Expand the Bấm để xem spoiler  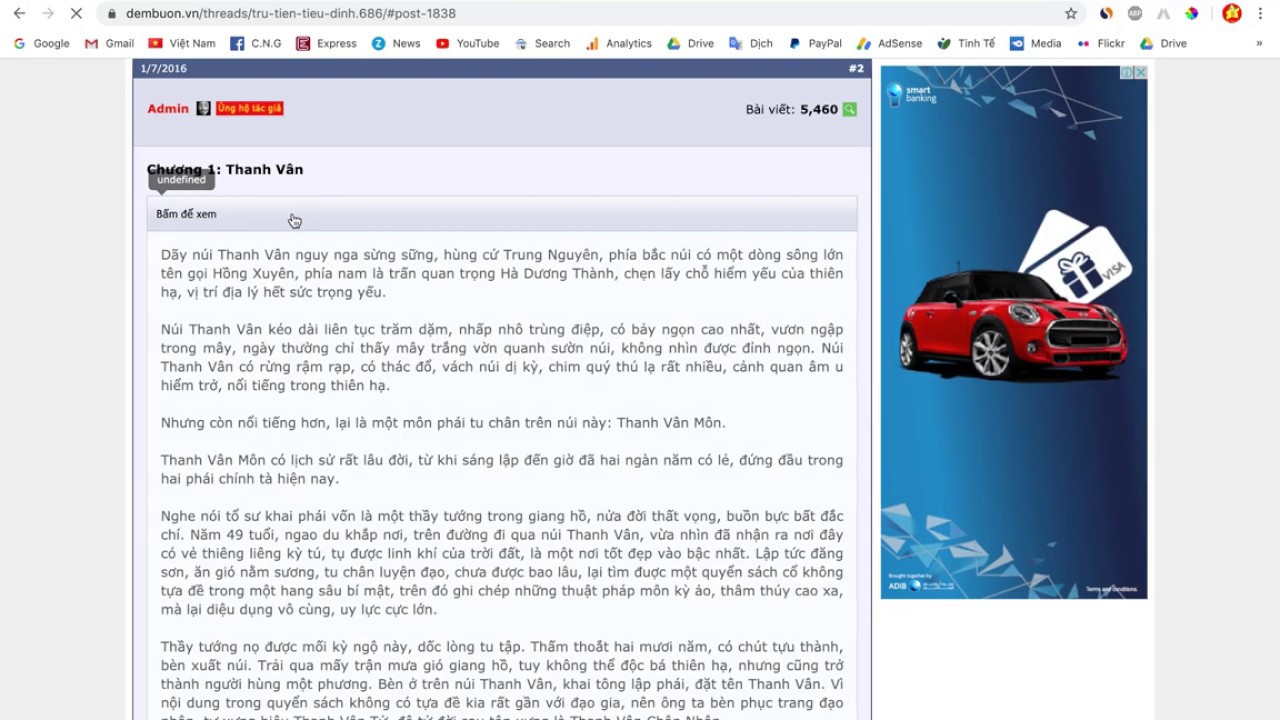(x=502, y=214)
